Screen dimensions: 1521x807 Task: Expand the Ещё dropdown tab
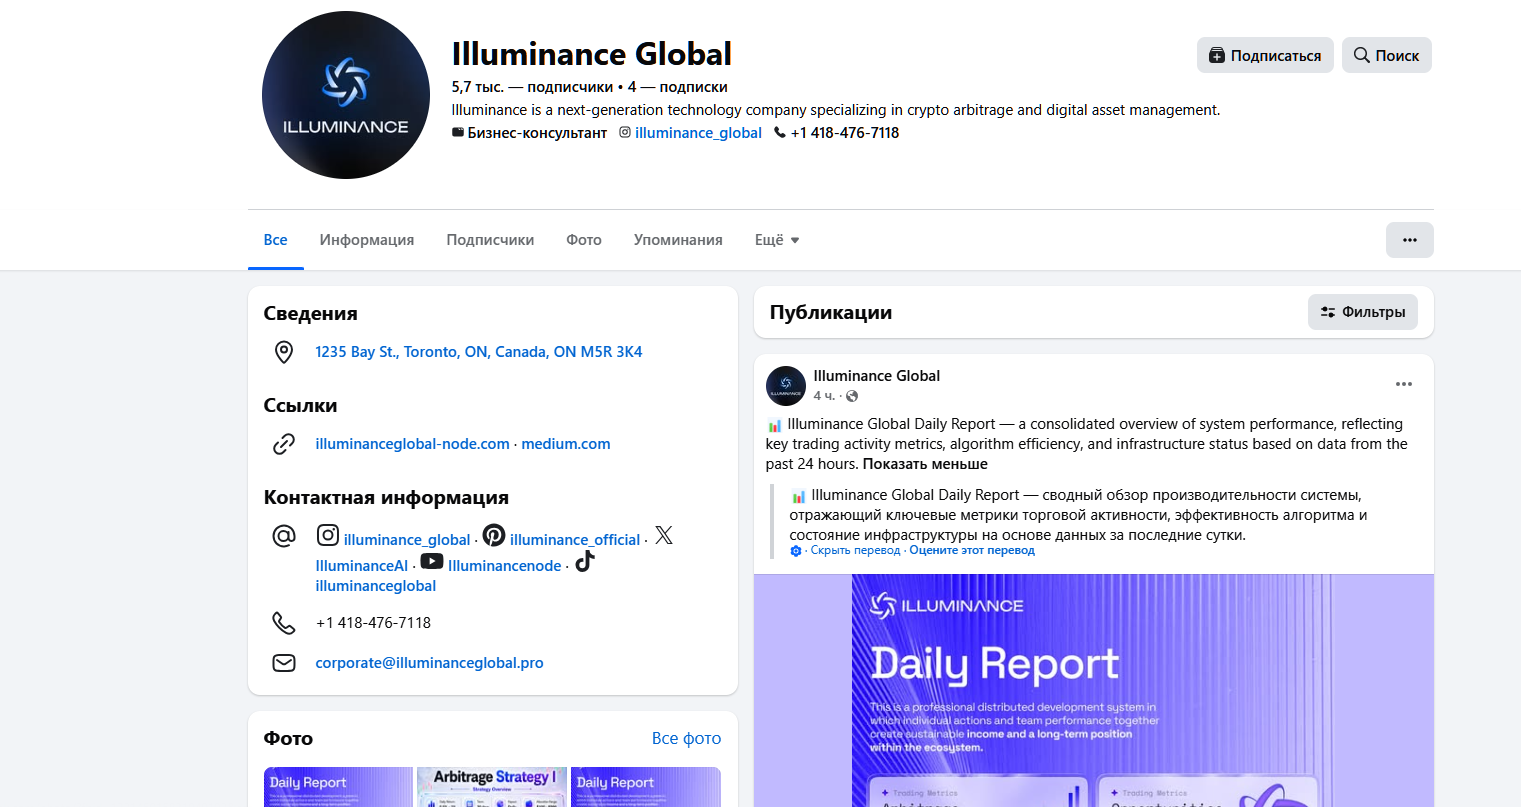pyautogui.click(x=777, y=240)
